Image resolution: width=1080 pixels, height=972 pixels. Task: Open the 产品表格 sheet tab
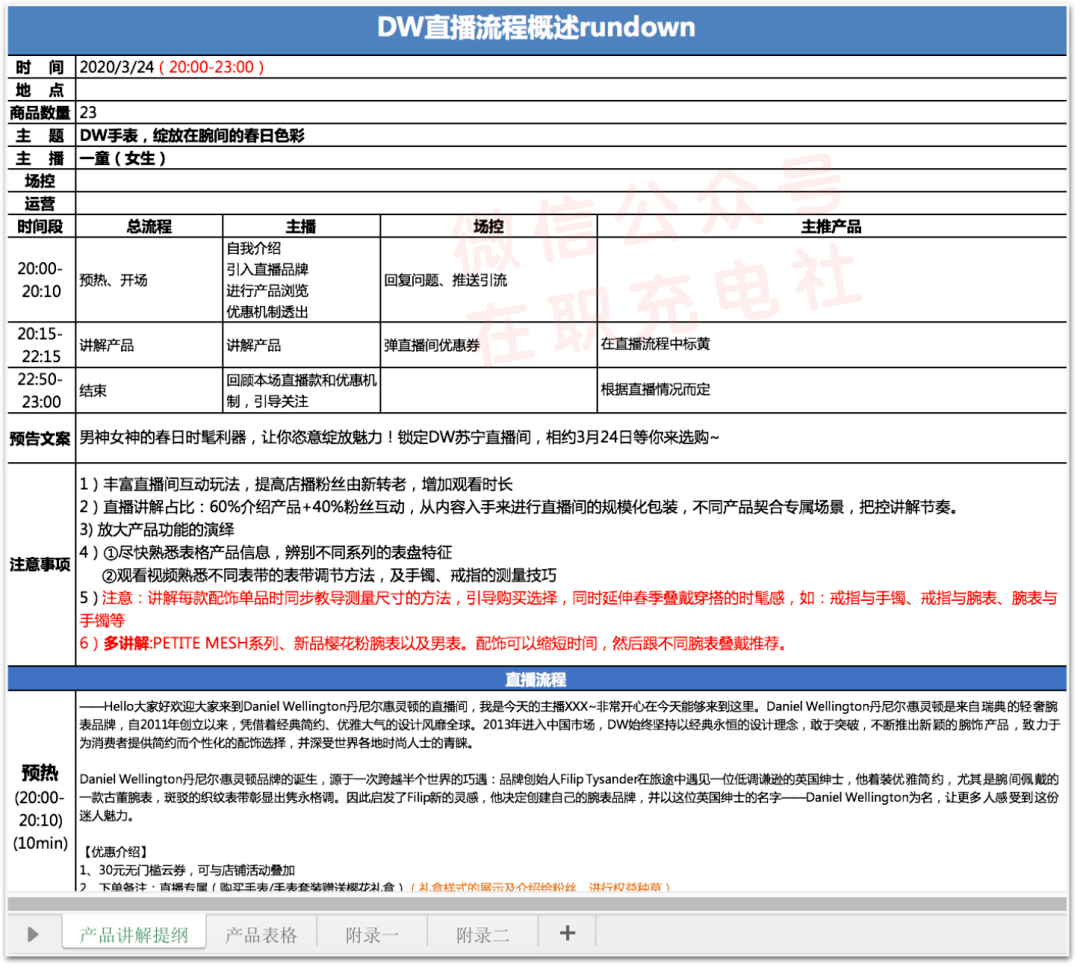point(261,935)
